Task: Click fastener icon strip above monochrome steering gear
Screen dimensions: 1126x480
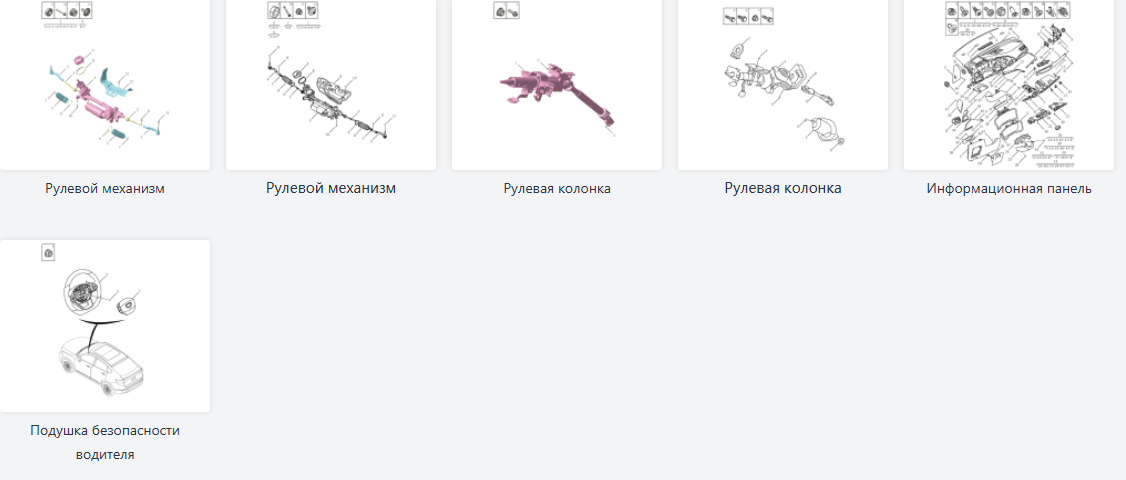Action: 293,10
